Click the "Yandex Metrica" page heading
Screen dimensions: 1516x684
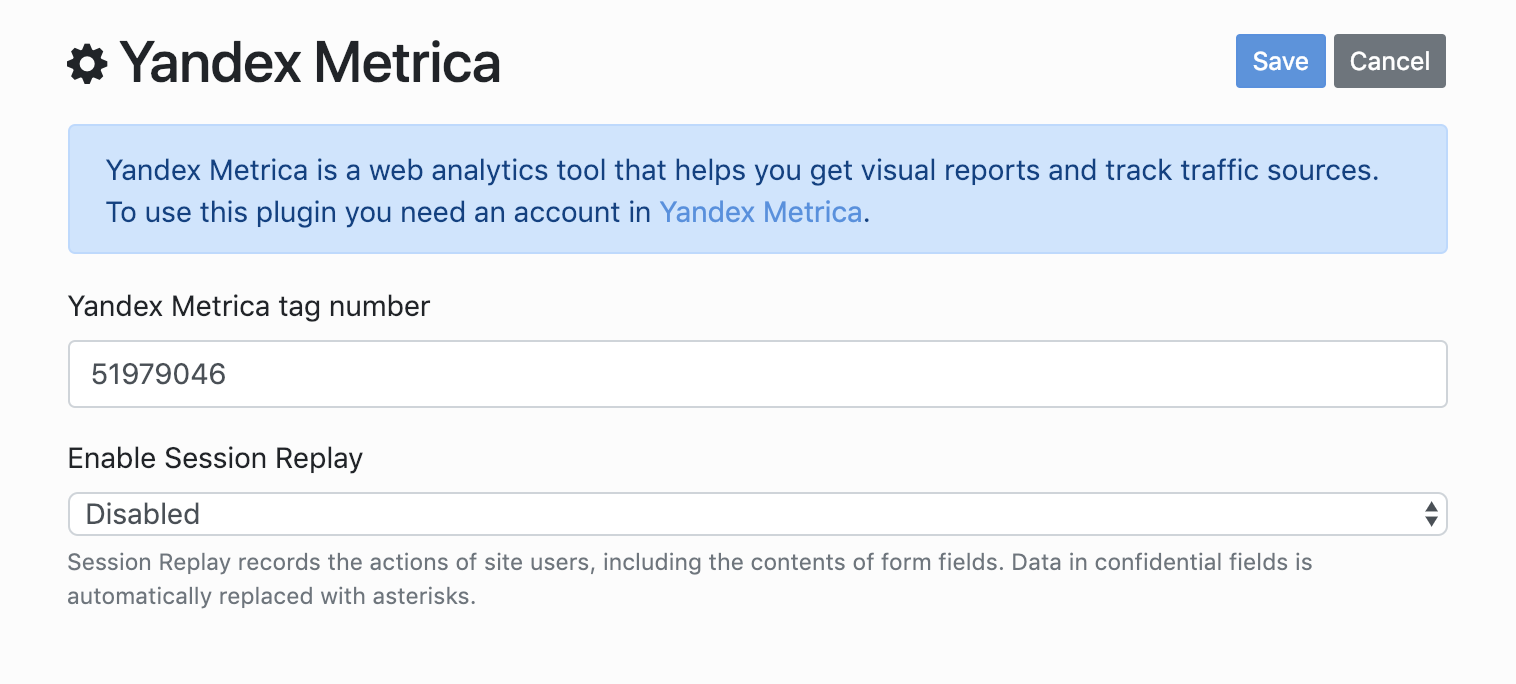tap(310, 63)
